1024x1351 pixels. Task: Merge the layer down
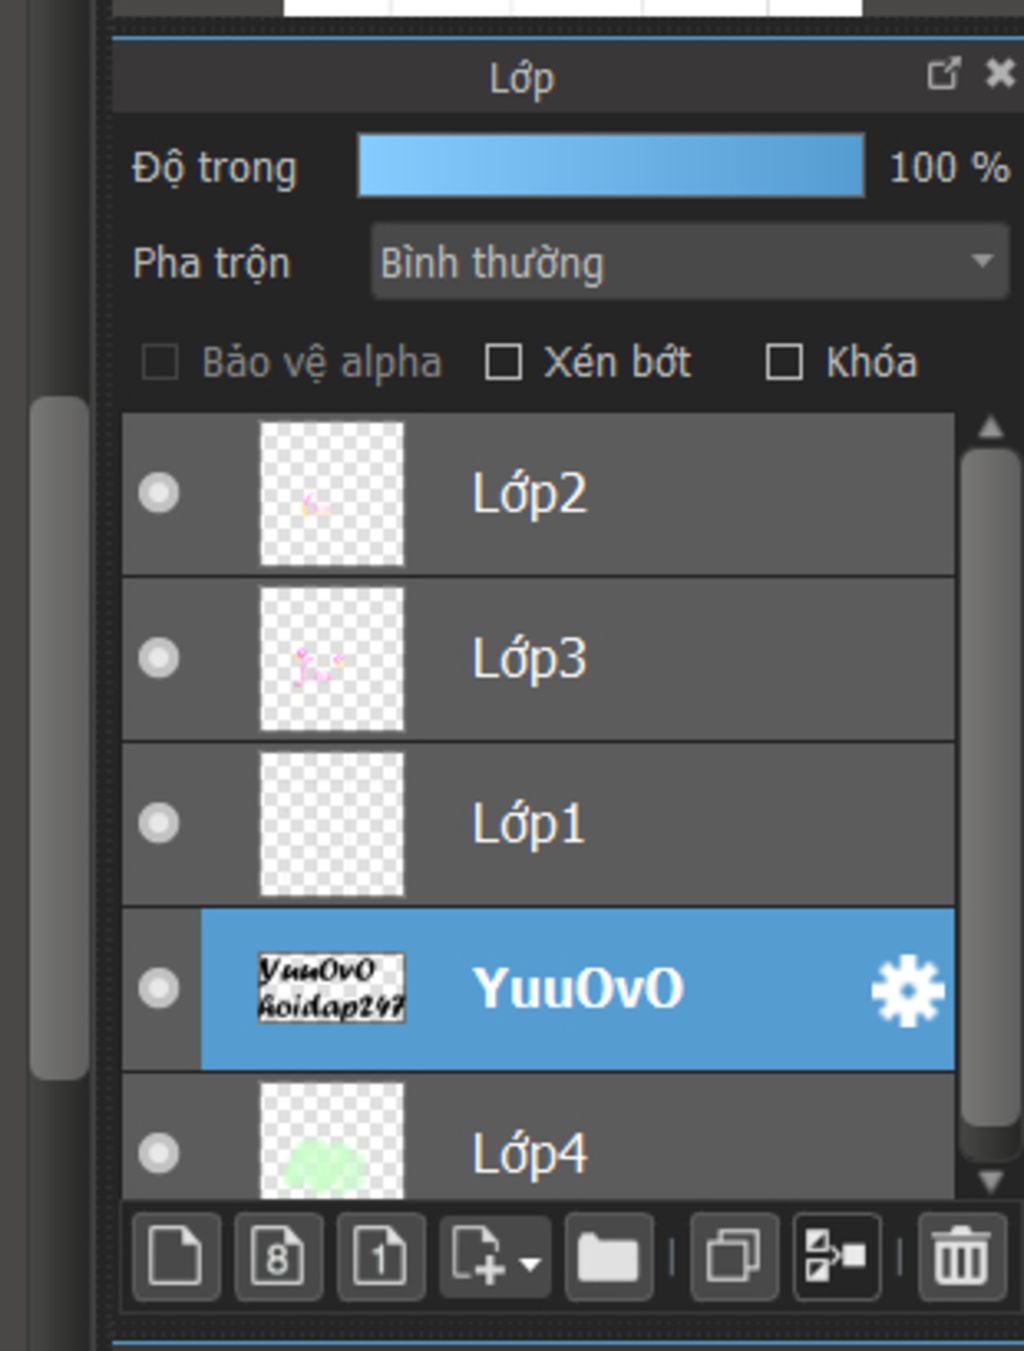point(836,1256)
